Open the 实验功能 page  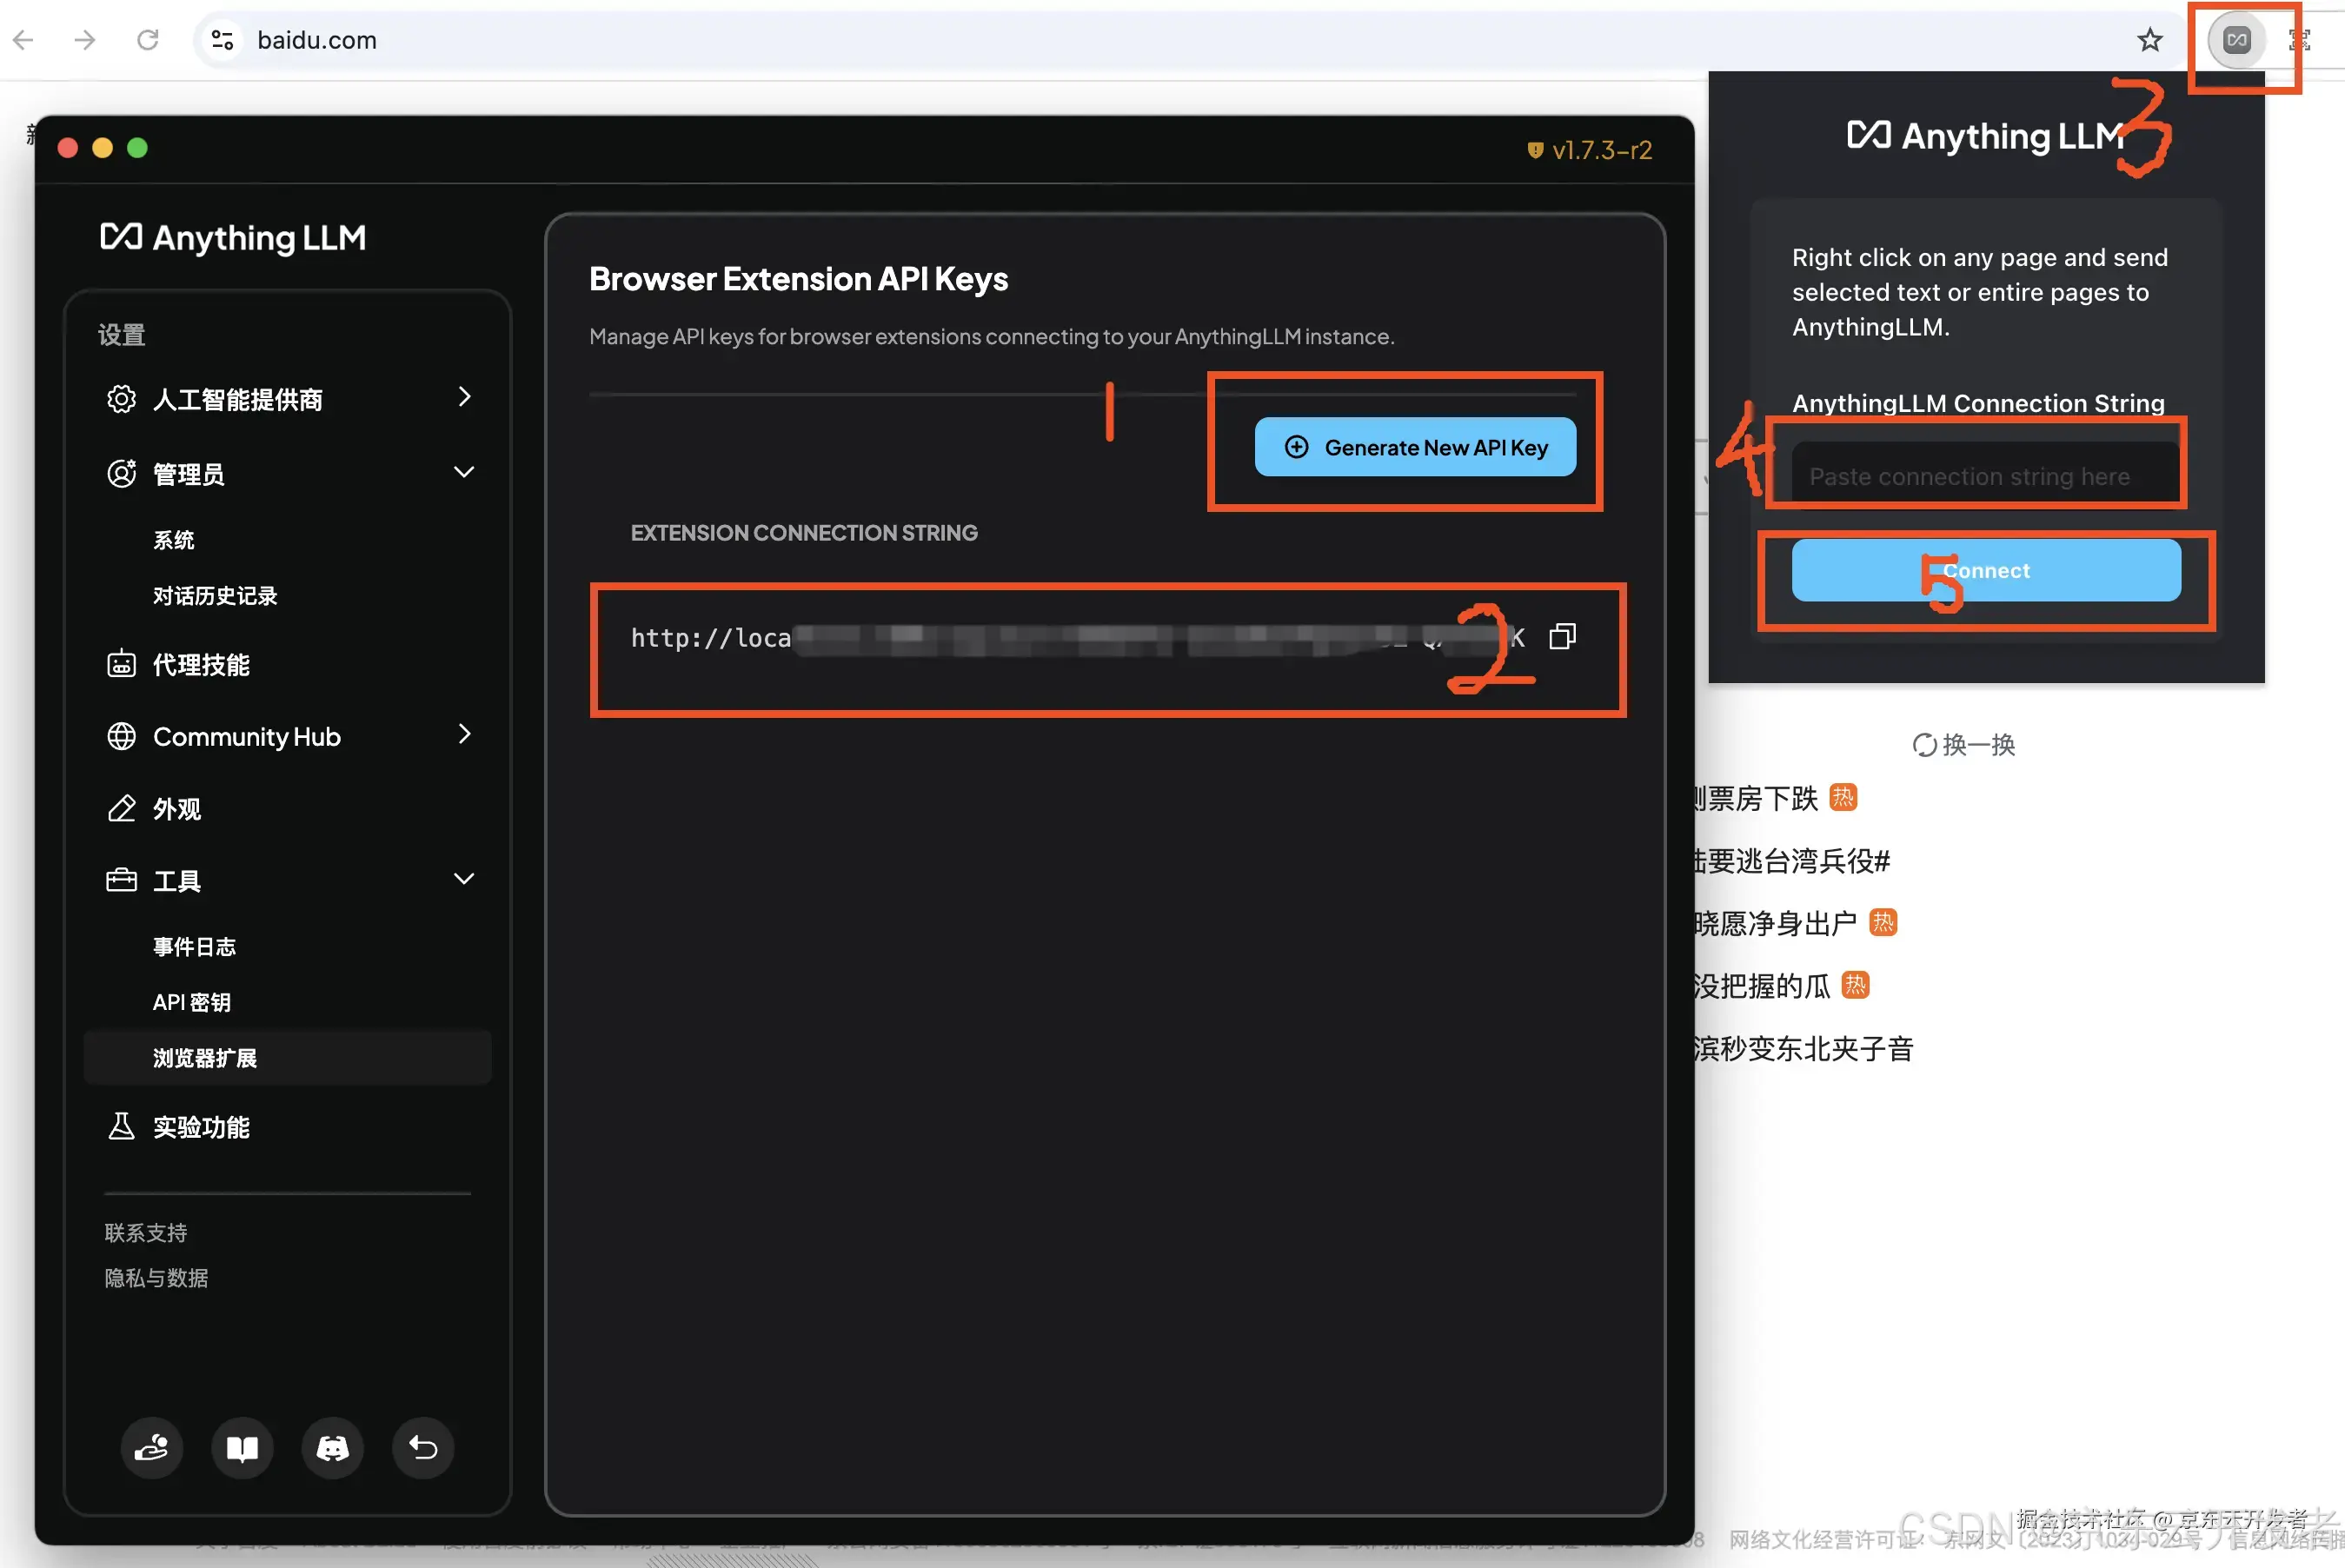[201, 1126]
